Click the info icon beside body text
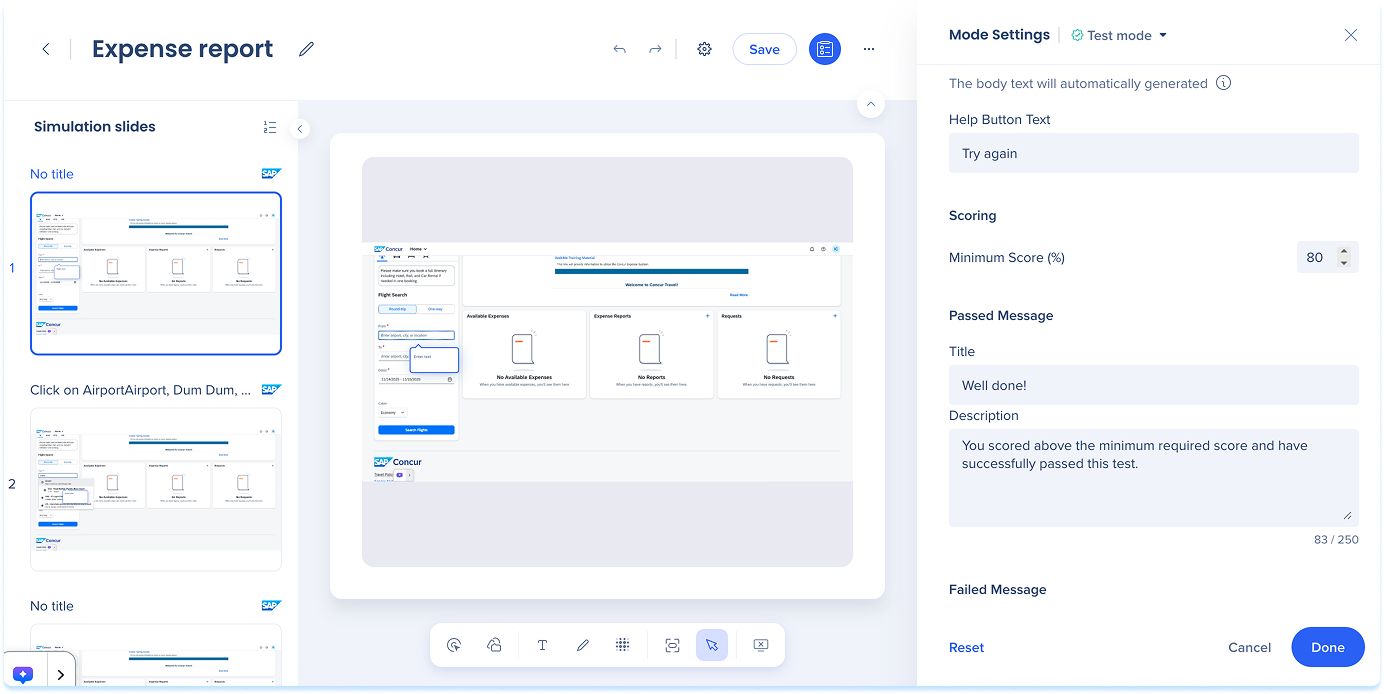Image resolution: width=1384 pixels, height=694 pixels. click(1223, 84)
